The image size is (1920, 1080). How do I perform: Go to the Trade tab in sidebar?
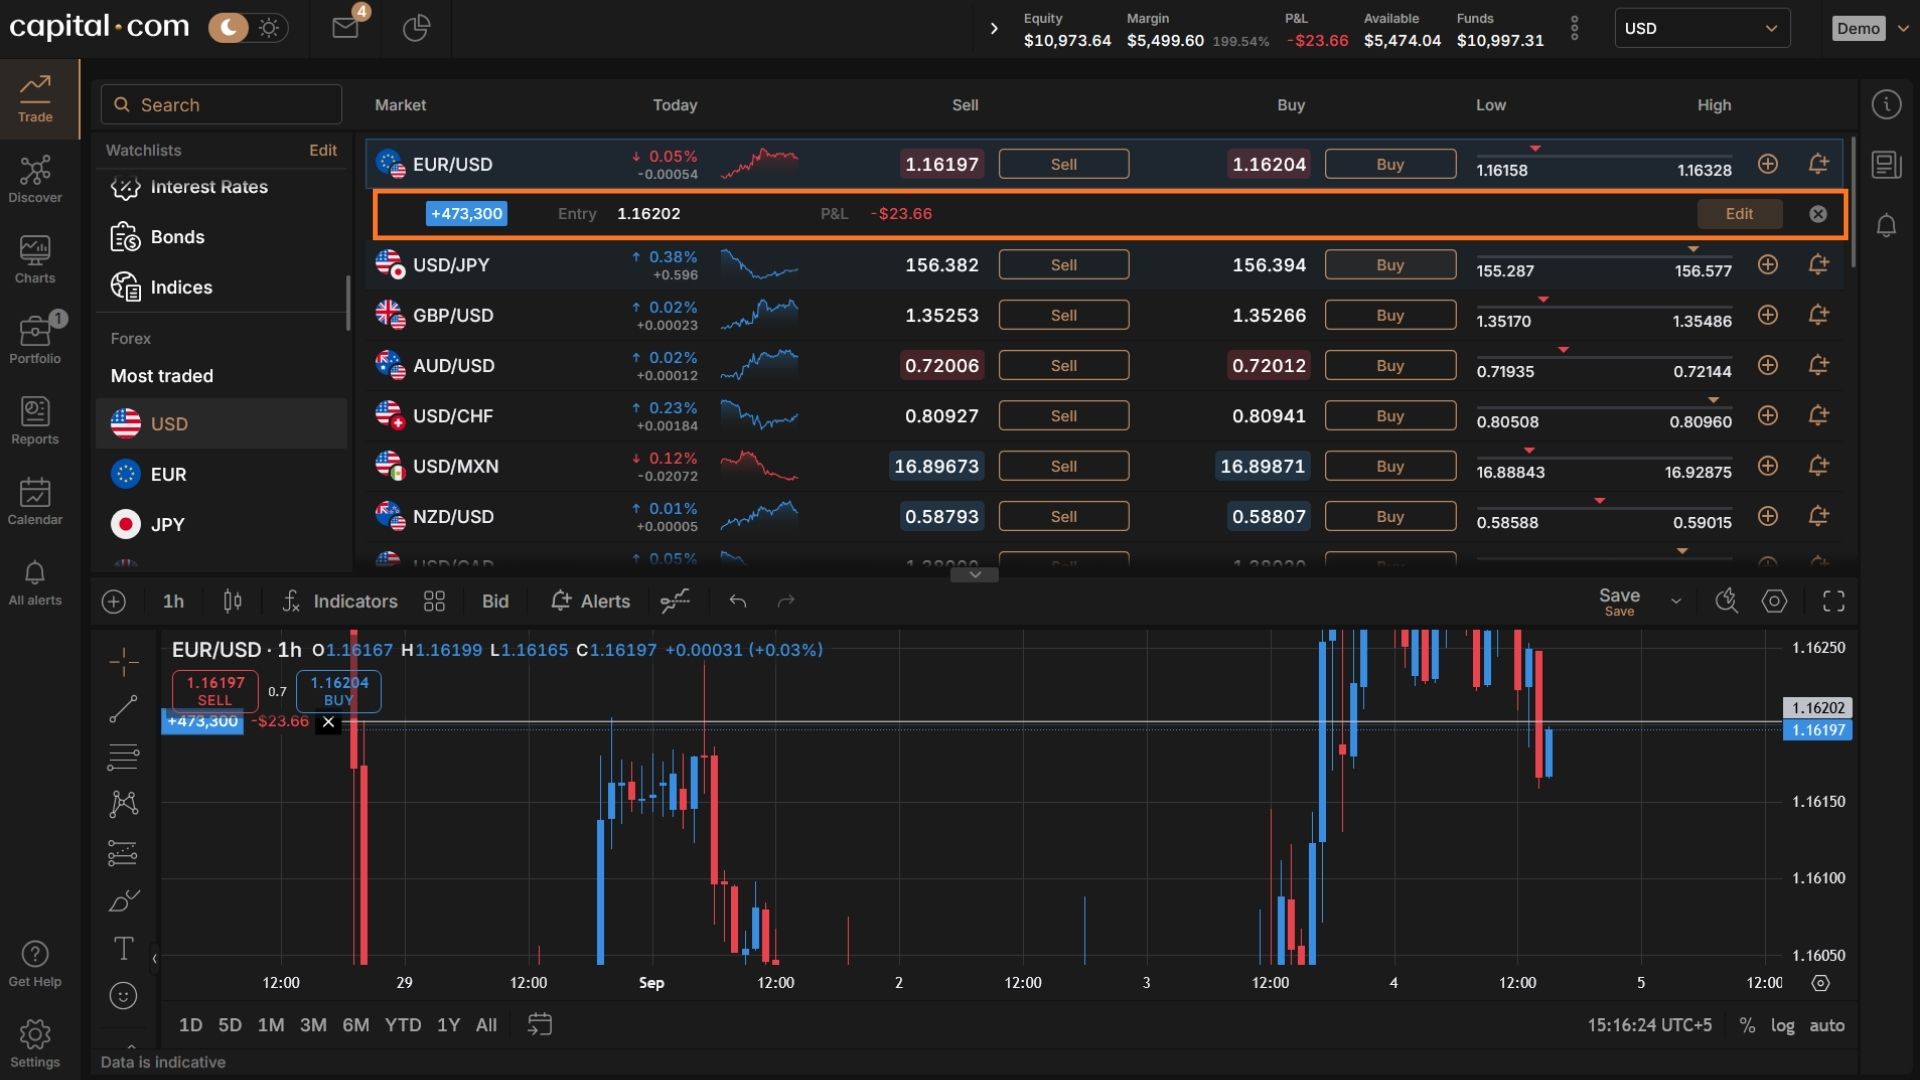tap(35, 98)
